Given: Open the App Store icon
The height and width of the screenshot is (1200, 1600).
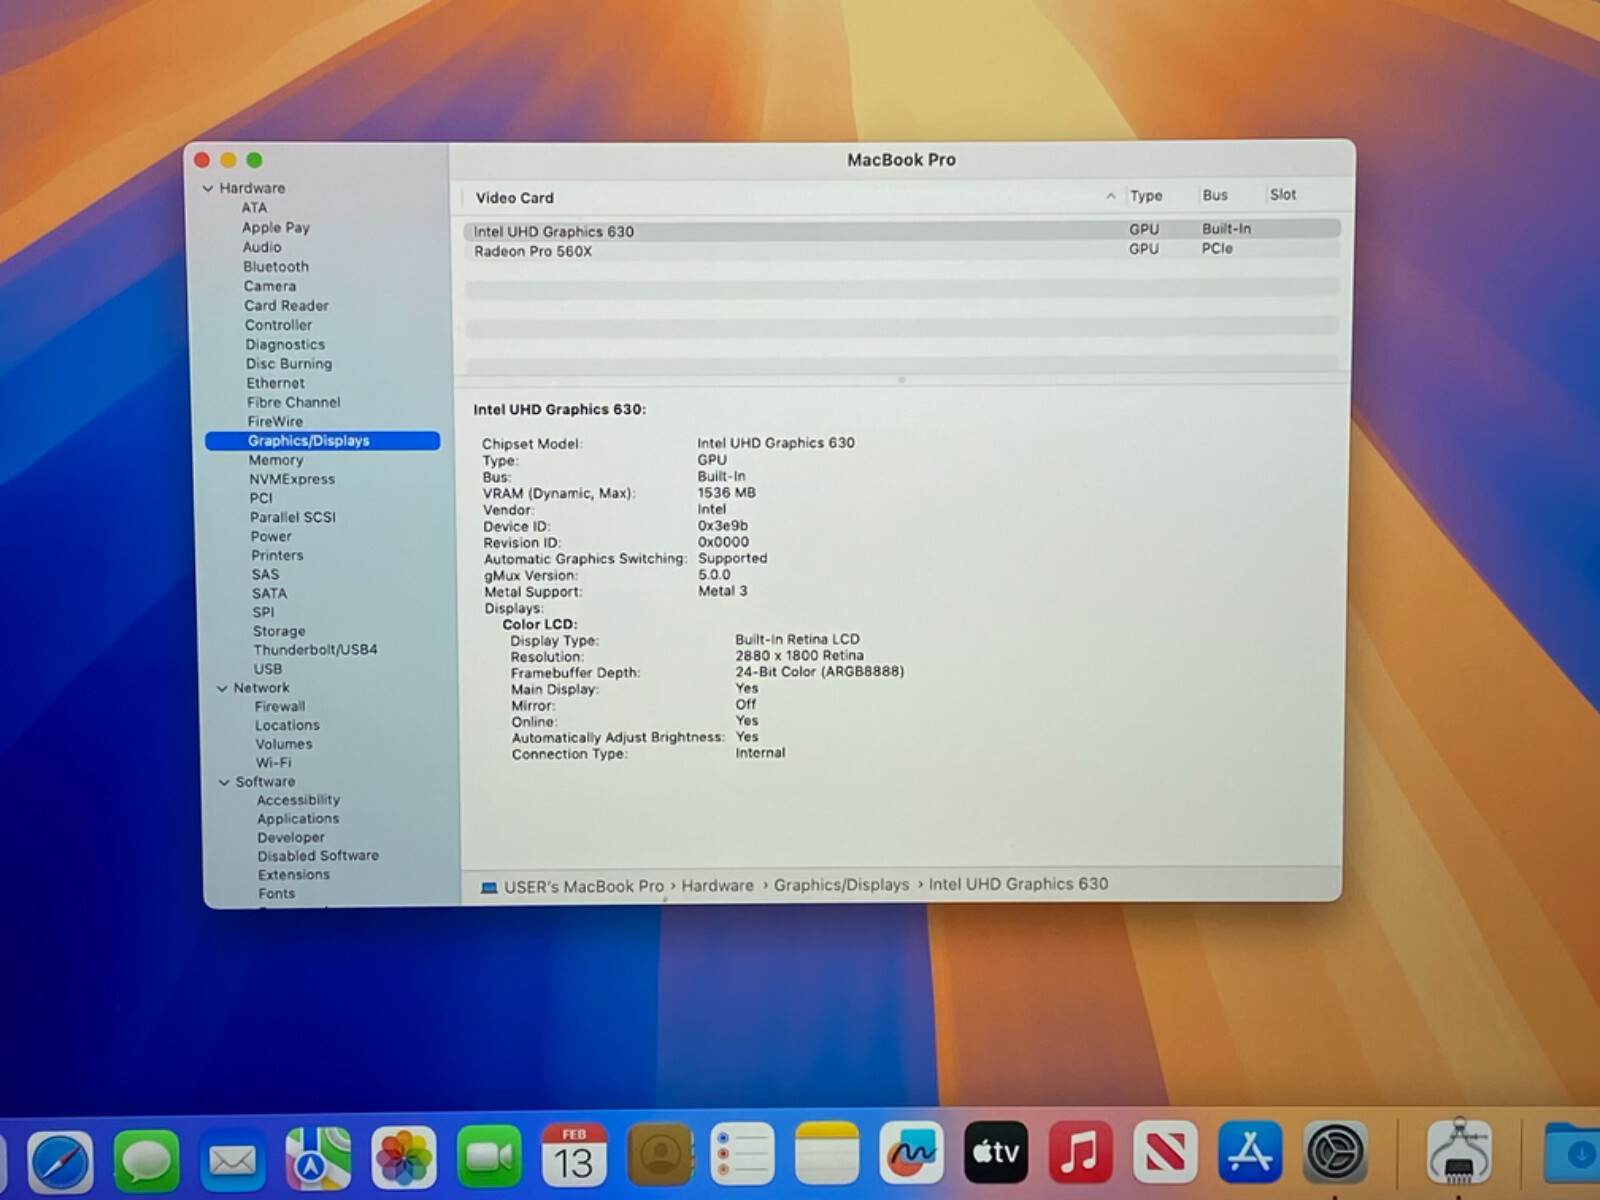Looking at the screenshot, I should [1250, 1153].
